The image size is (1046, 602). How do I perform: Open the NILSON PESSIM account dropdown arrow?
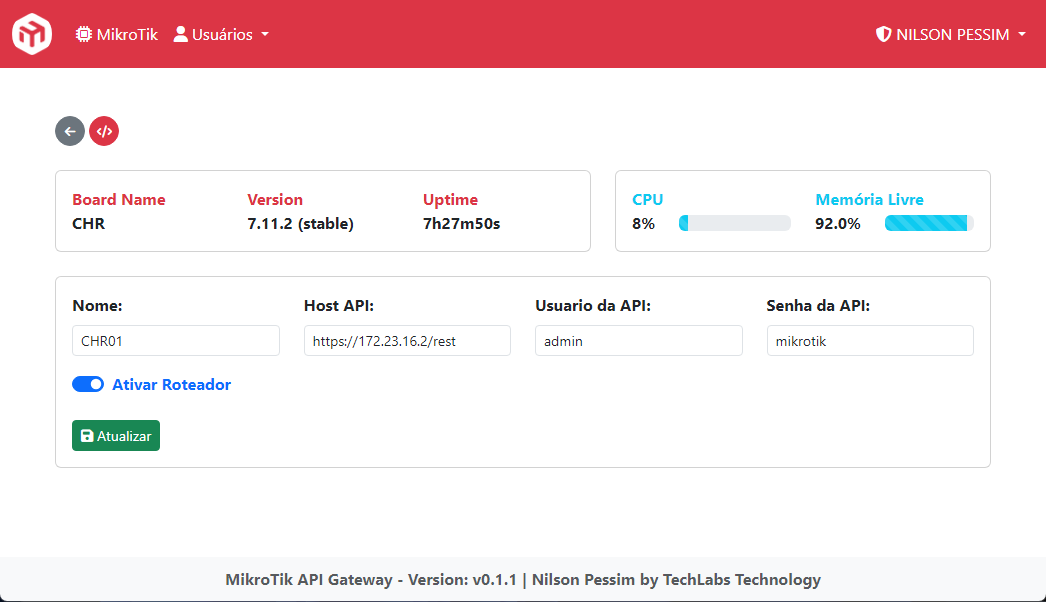(1022, 34)
